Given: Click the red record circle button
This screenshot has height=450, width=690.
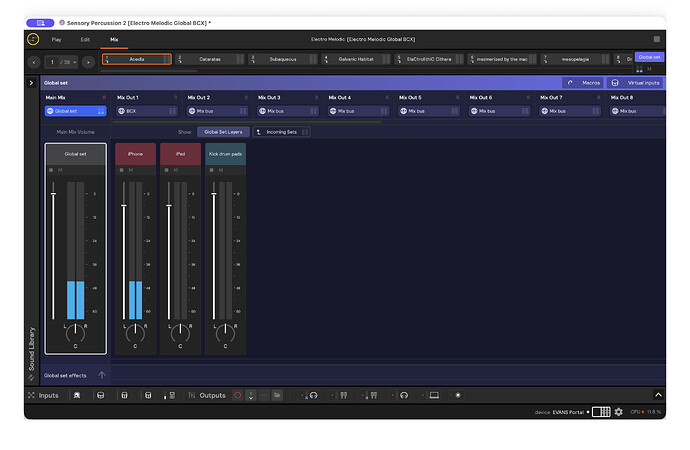Looking at the screenshot, I should (x=238, y=395).
